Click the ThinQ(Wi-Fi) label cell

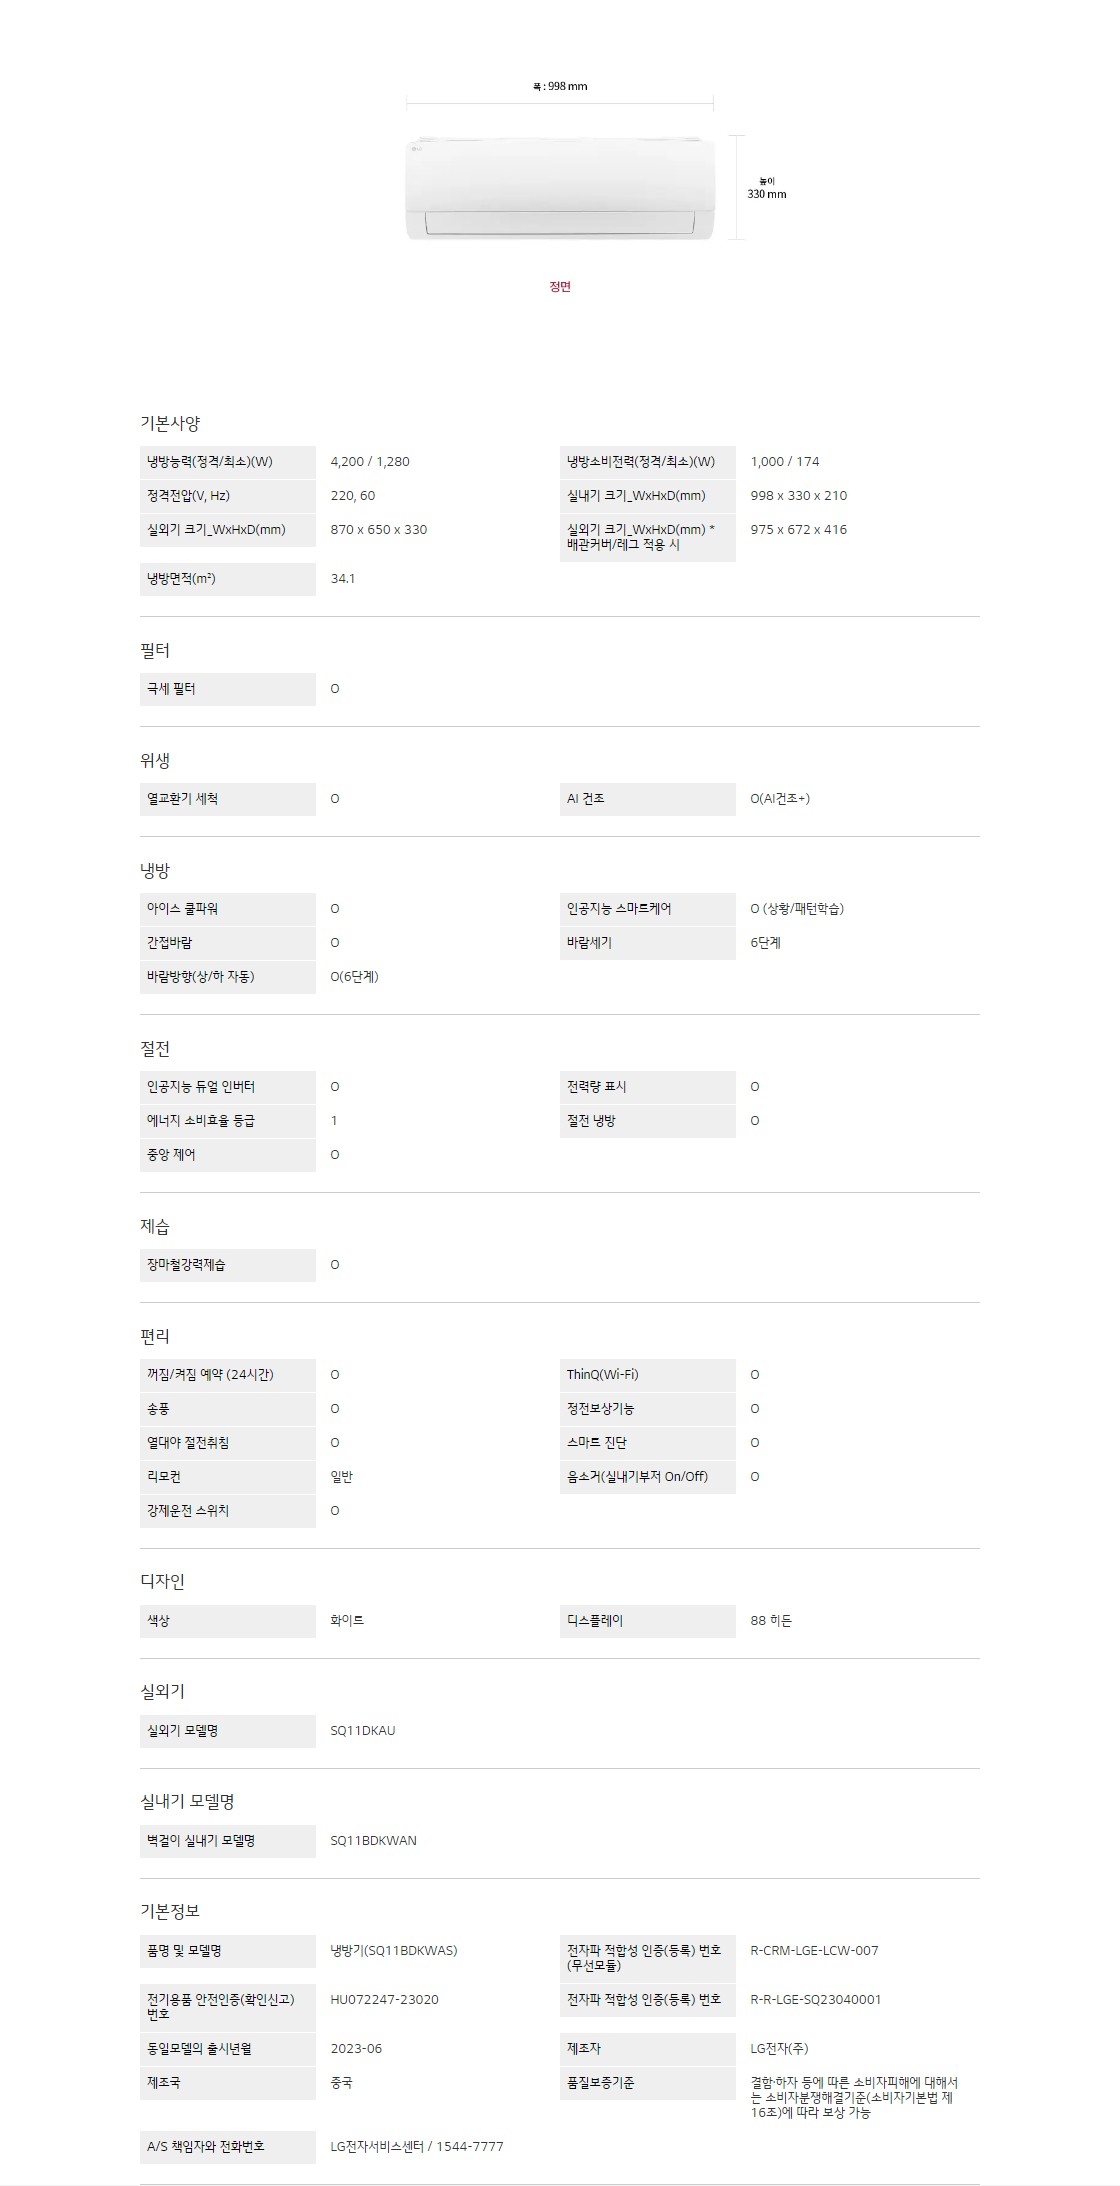point(647,1375)
